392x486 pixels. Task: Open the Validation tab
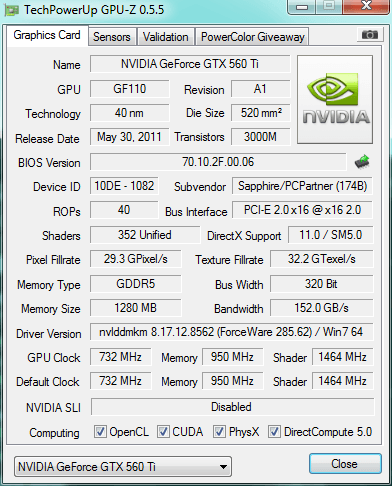tap(166, 37)
